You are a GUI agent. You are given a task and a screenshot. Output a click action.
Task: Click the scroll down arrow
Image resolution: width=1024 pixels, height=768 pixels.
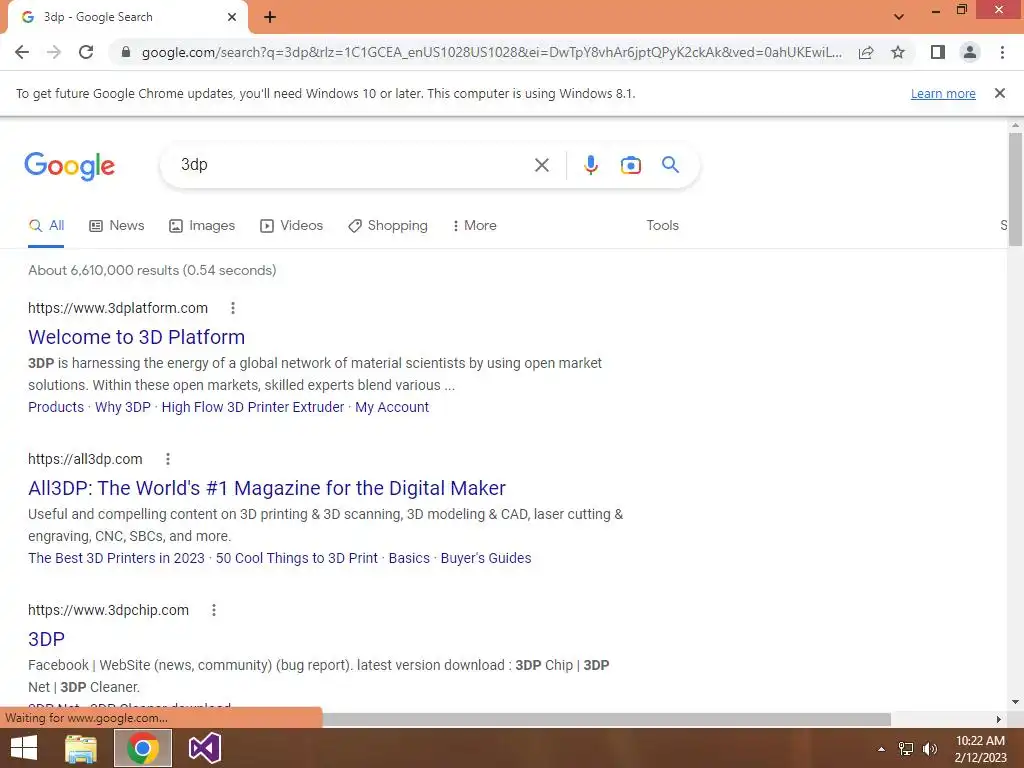pyautogui.click(x=1015, y=703)
